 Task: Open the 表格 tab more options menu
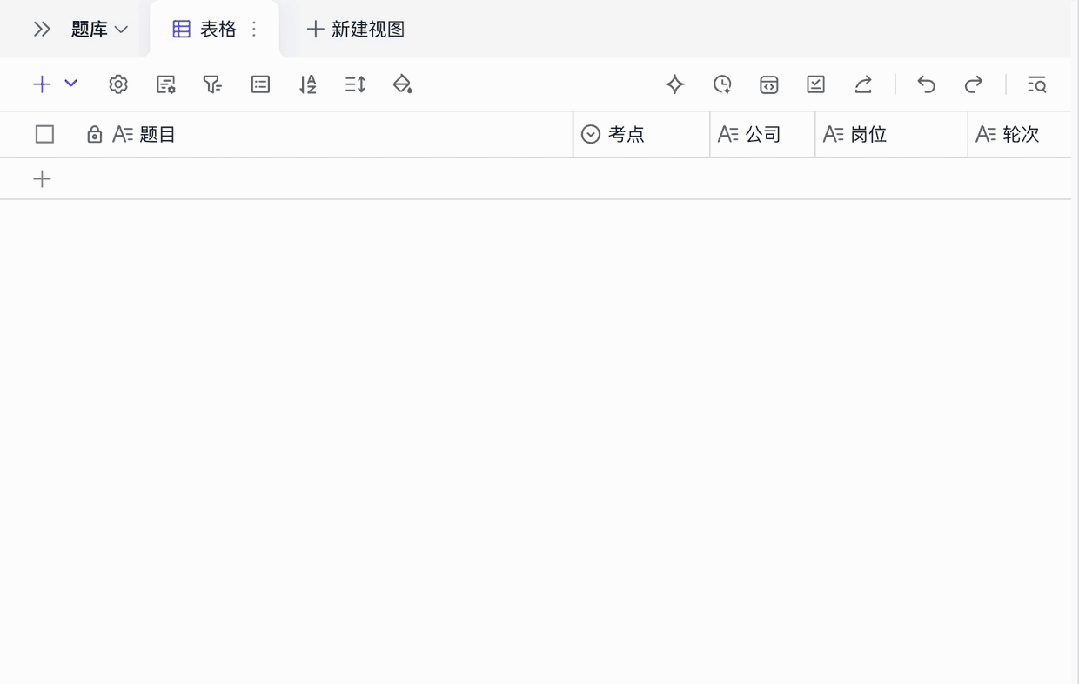(x=254, y=29)
